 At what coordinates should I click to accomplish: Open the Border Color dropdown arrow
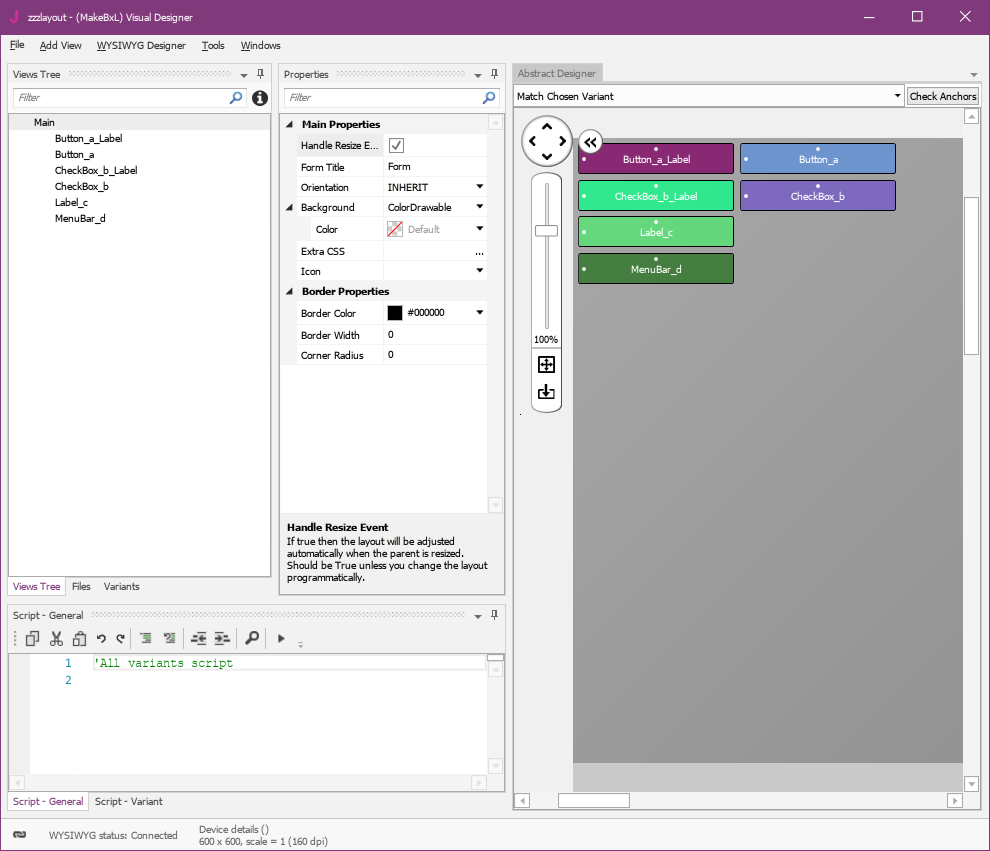coord(480,312)
